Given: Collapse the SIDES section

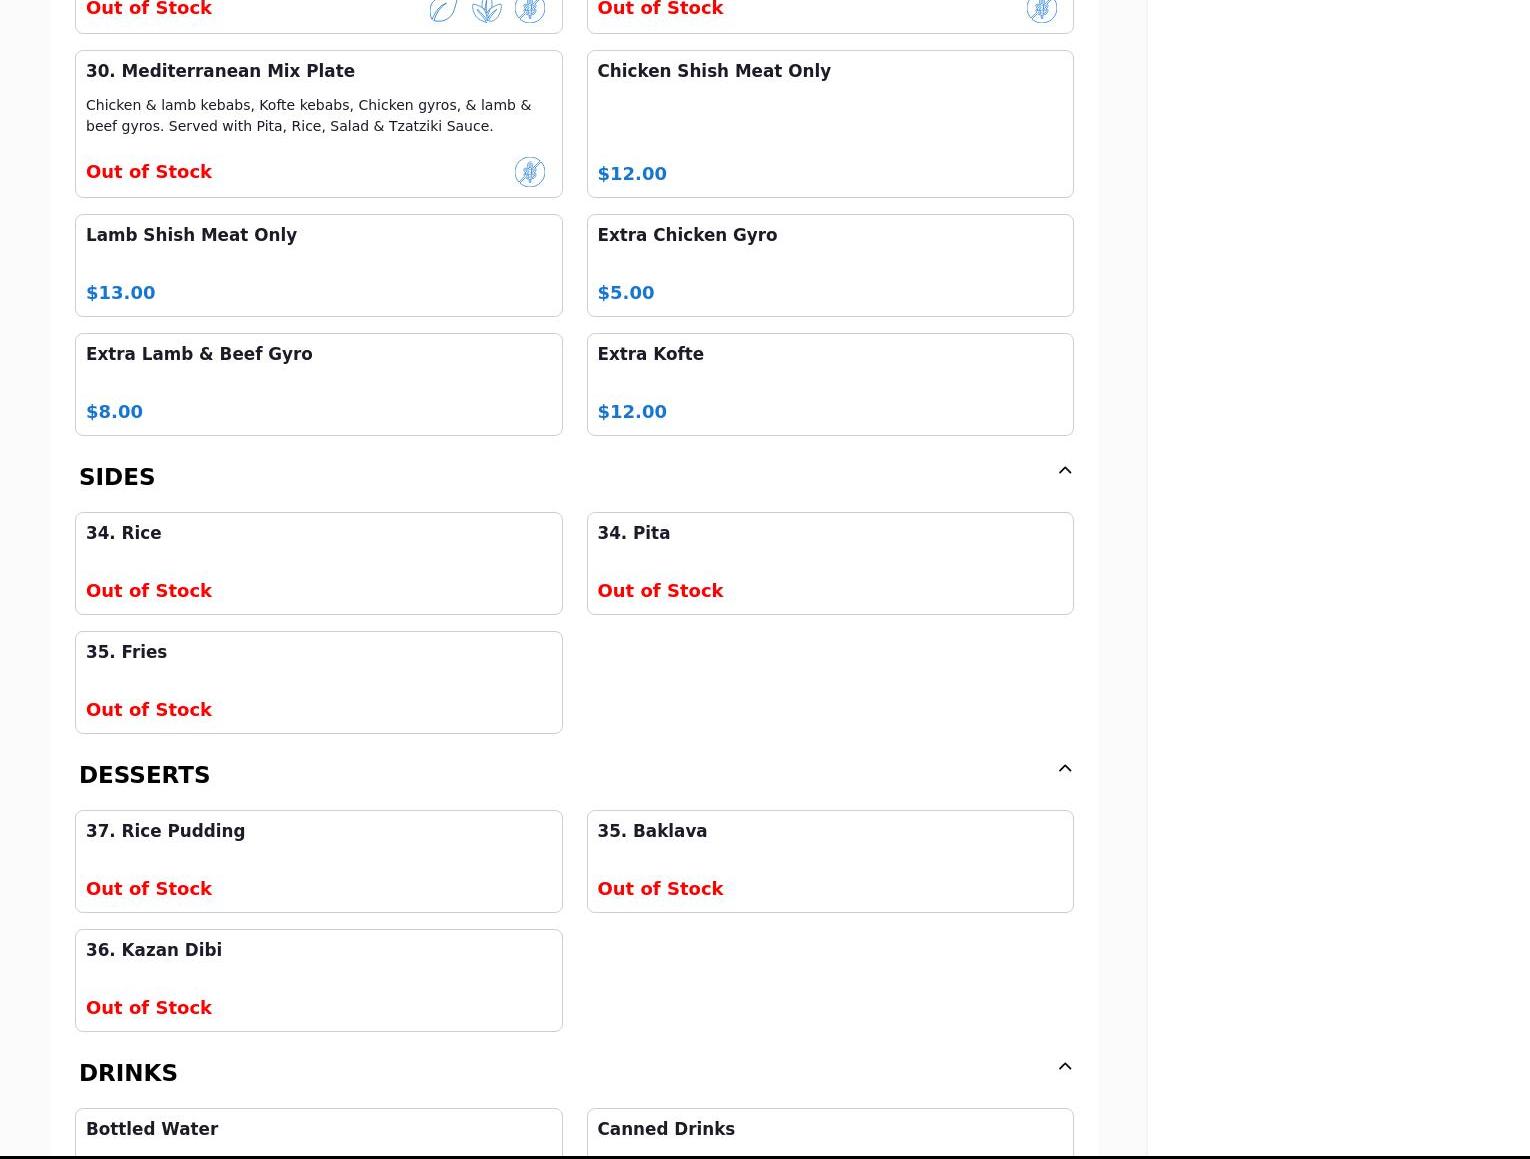Looking at the screenshot, I should 1064,471.
